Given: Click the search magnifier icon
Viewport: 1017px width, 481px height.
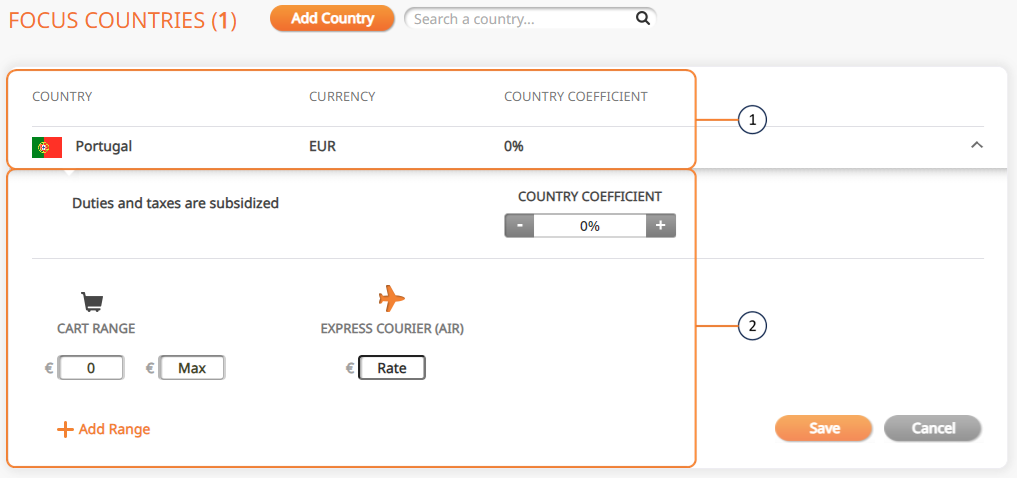Looking at the screenshot, I should pyautogui.click(x=643, y=19).
